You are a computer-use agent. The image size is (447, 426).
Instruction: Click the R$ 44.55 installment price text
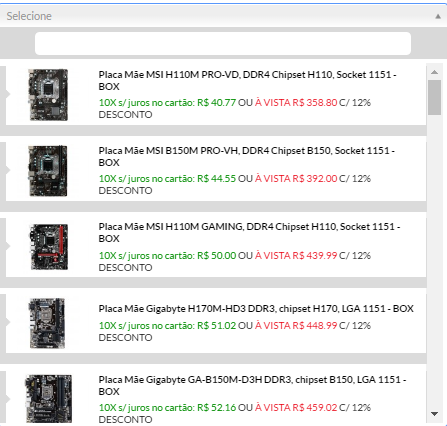point(217,178)
